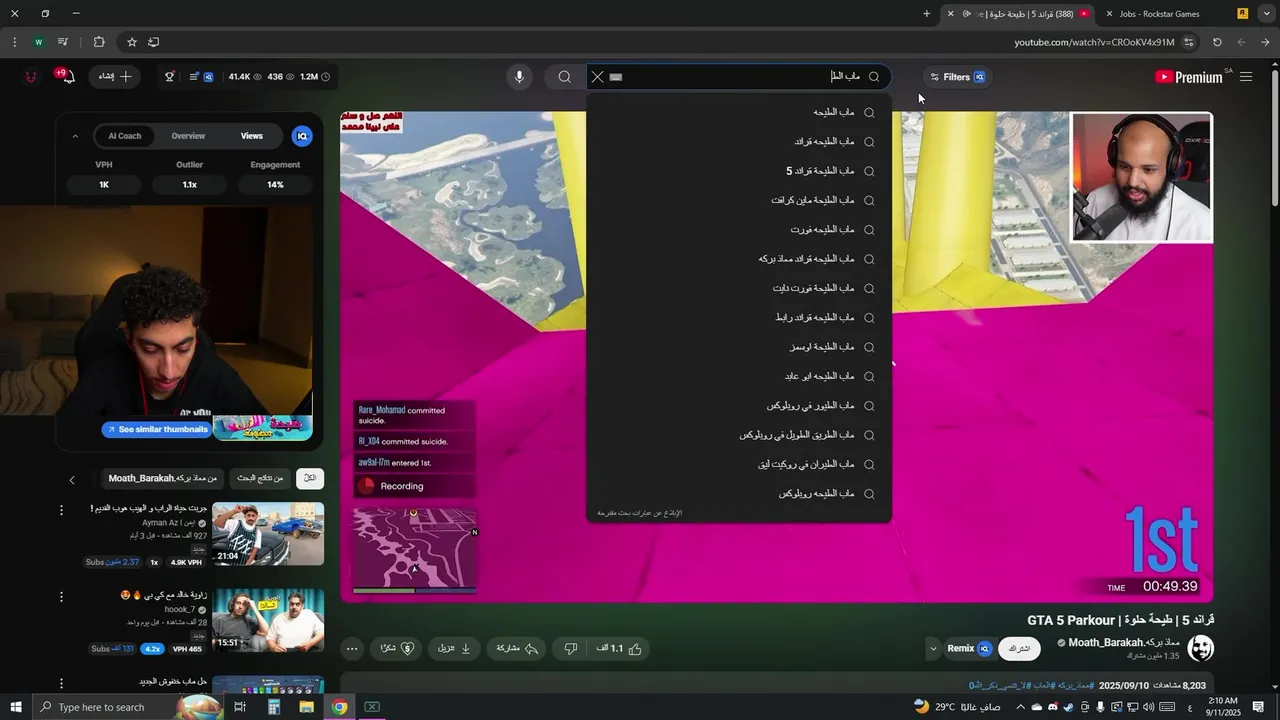
Task: Go to YouTube Premium home logo
Action: tap(1189, 77)
